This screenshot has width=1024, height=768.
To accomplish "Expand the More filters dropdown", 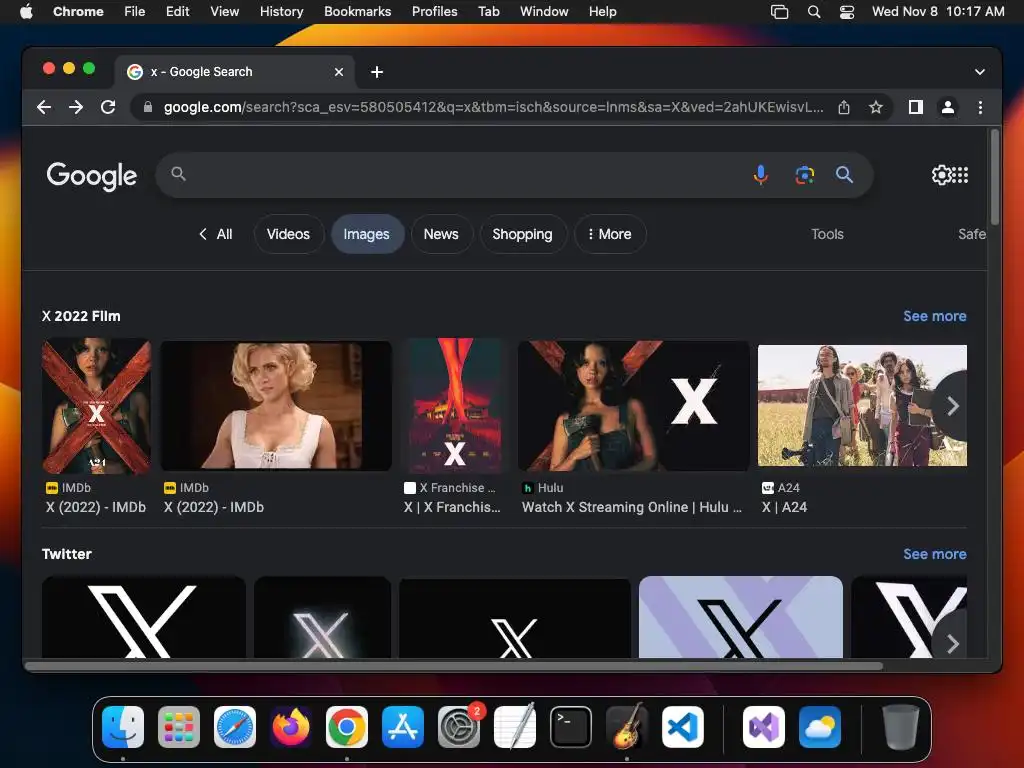I will point(610,234).
